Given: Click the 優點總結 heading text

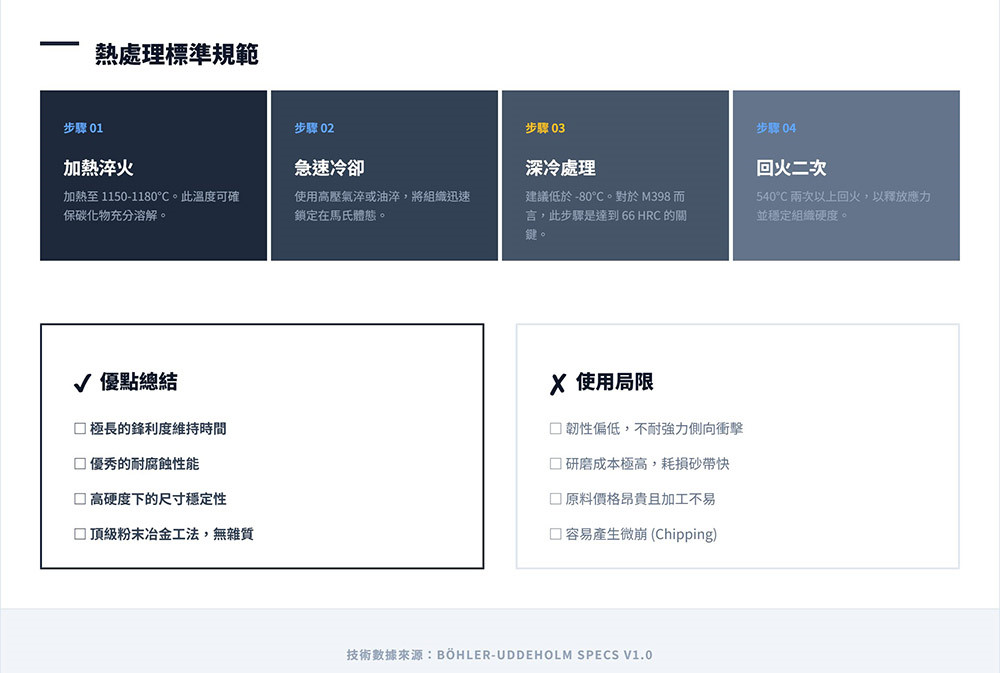Looking at the screenshot, I should pyautogui.click(x=139, y=382).
